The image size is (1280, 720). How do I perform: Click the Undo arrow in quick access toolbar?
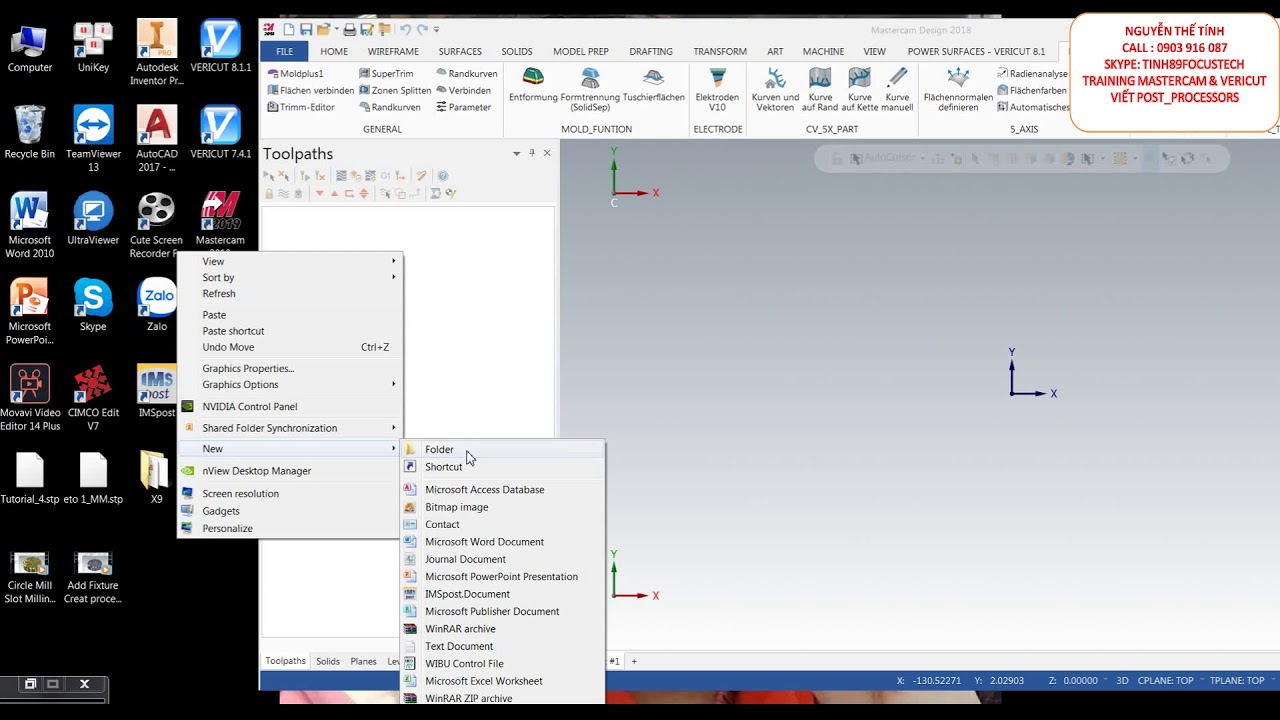click(x=405, y=30)
